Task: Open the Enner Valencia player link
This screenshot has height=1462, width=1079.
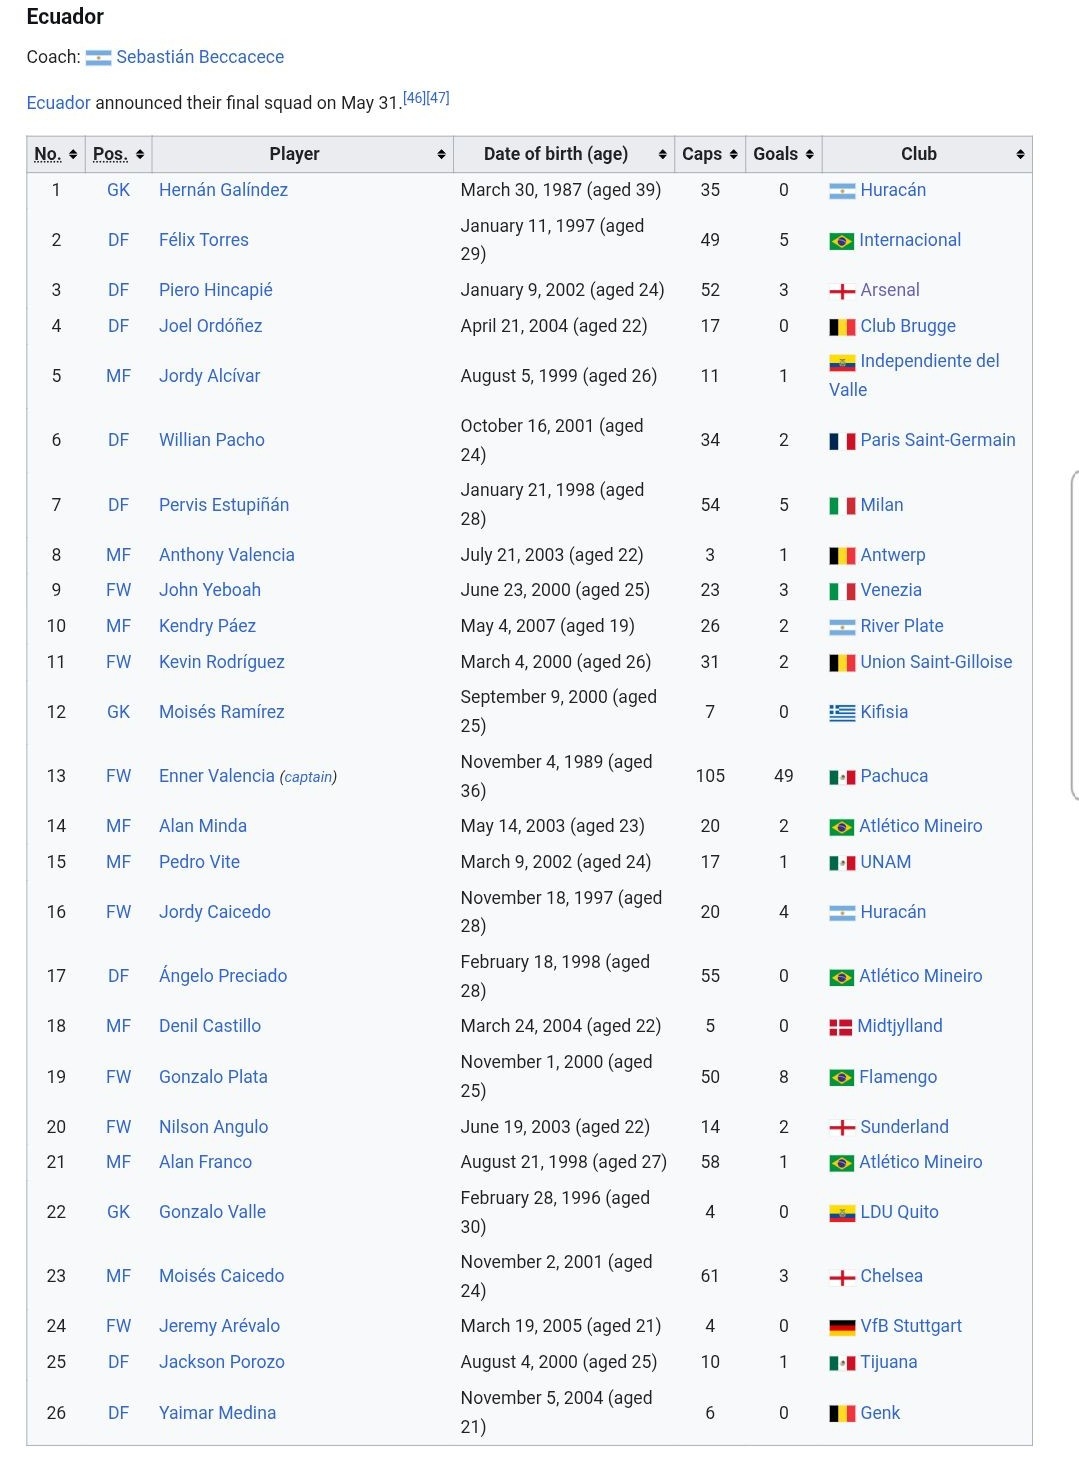Action: click(x=216, y=776)
